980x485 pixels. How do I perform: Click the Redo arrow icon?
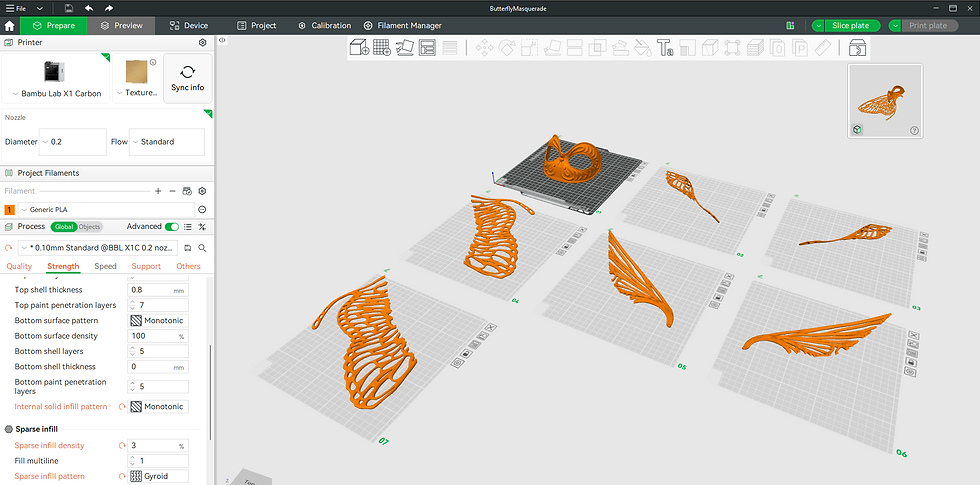(109, 8)
